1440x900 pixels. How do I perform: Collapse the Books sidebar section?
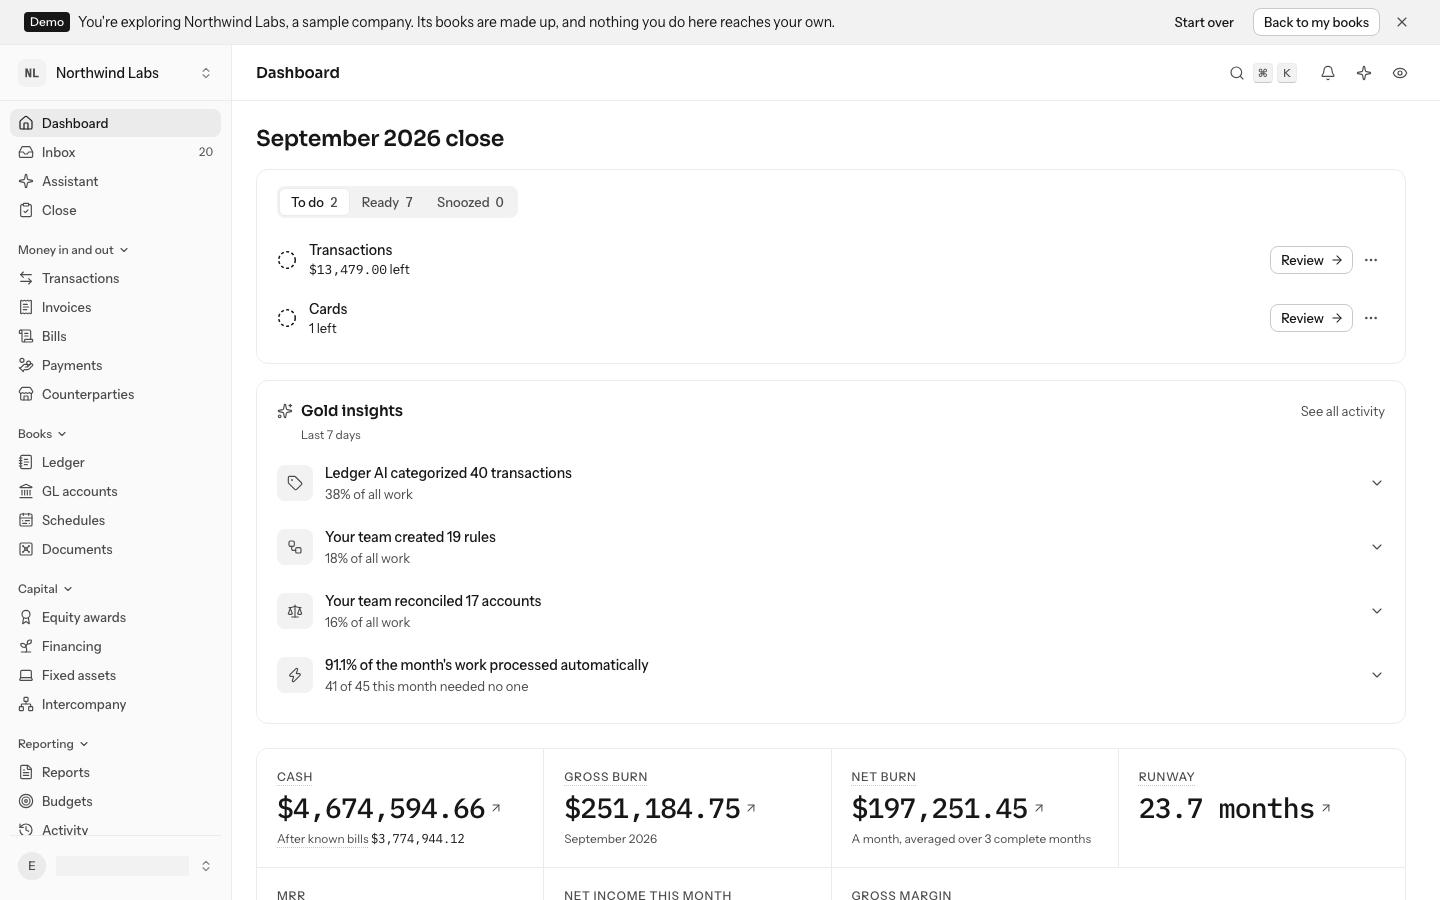click(x=42, y=434)
